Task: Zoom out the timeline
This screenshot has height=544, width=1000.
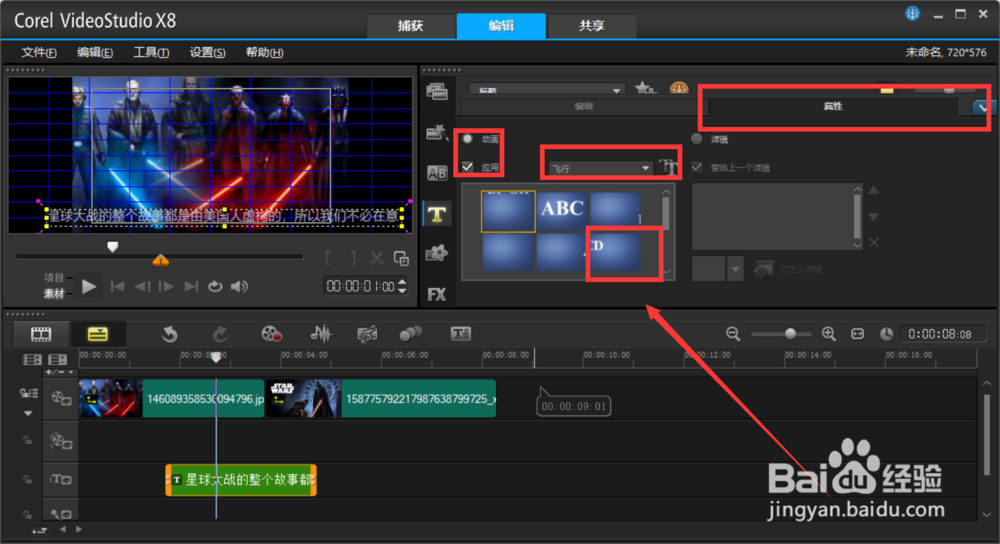Action: tap(733, 334)
